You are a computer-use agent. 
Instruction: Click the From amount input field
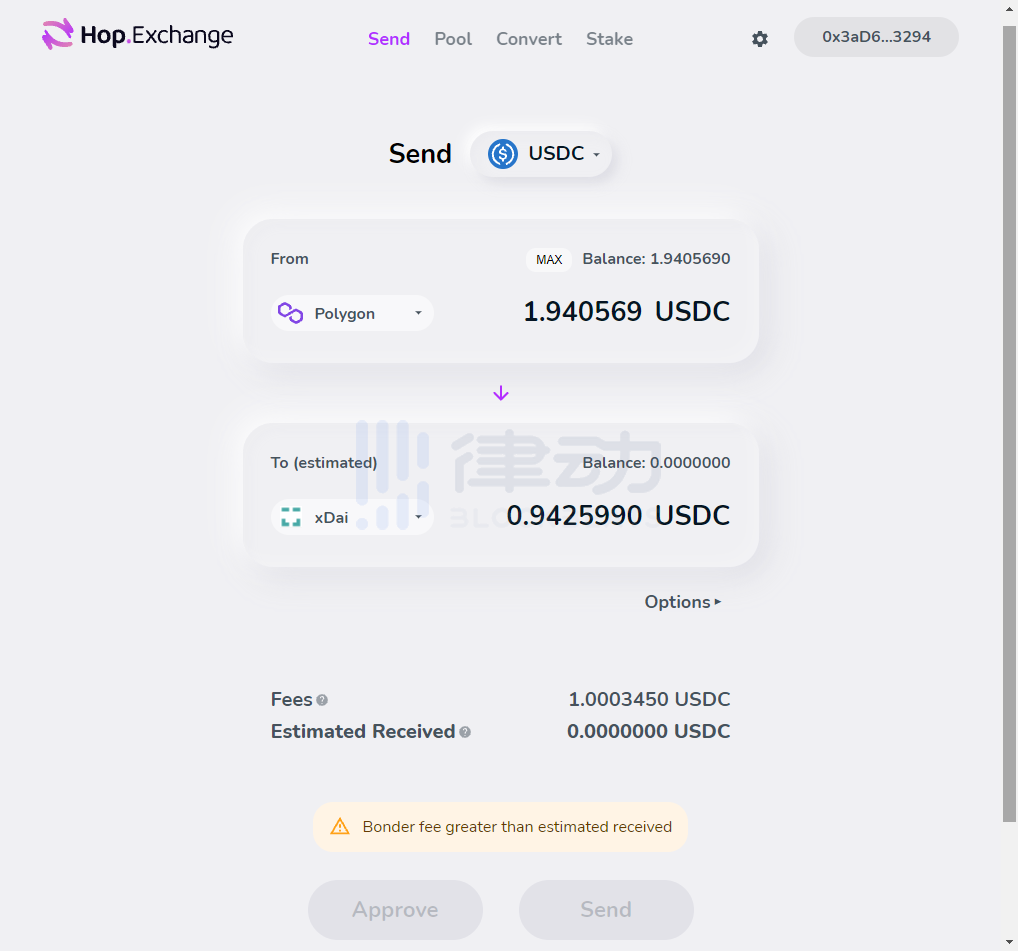pos(582,312)
